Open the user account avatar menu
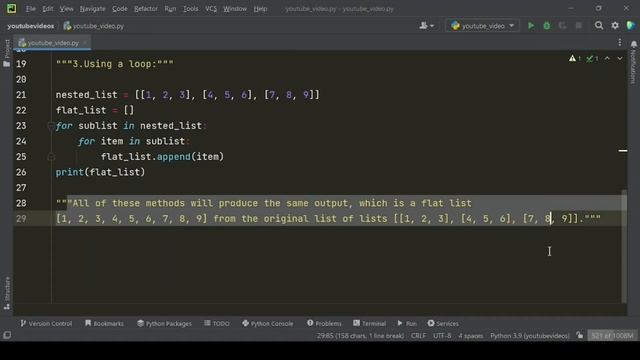The height and width of the screenshot is (360, 640). [427, 26]
